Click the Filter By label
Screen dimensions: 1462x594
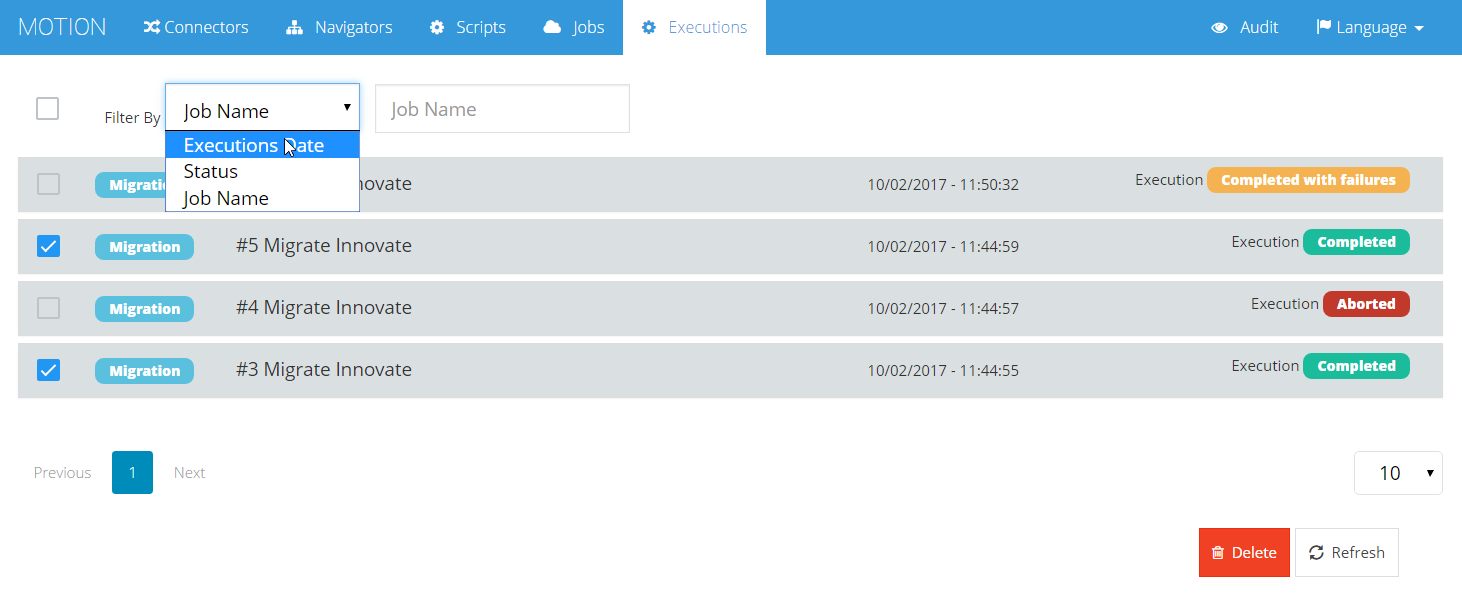click(132, 118)
